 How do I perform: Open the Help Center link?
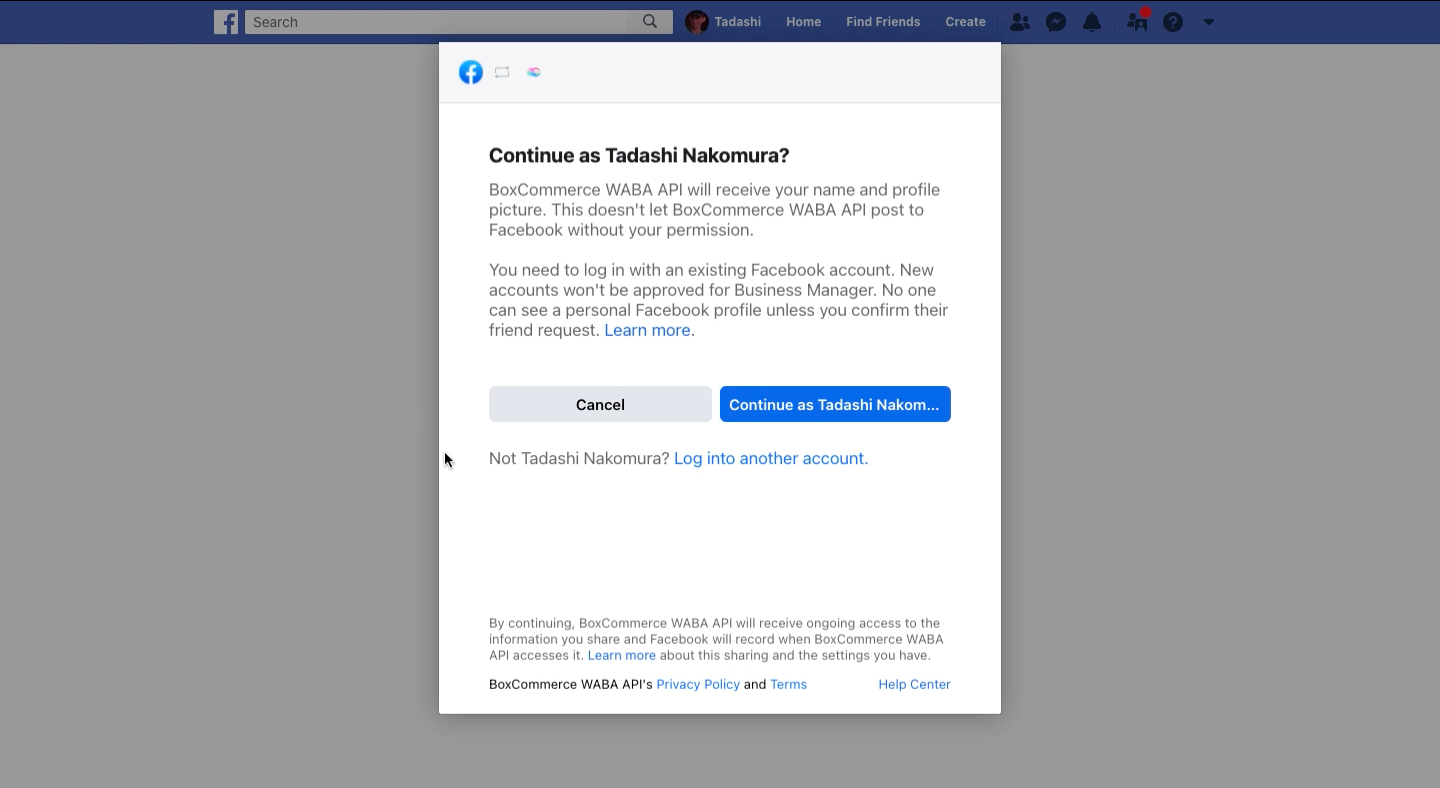tap(914, 684)
